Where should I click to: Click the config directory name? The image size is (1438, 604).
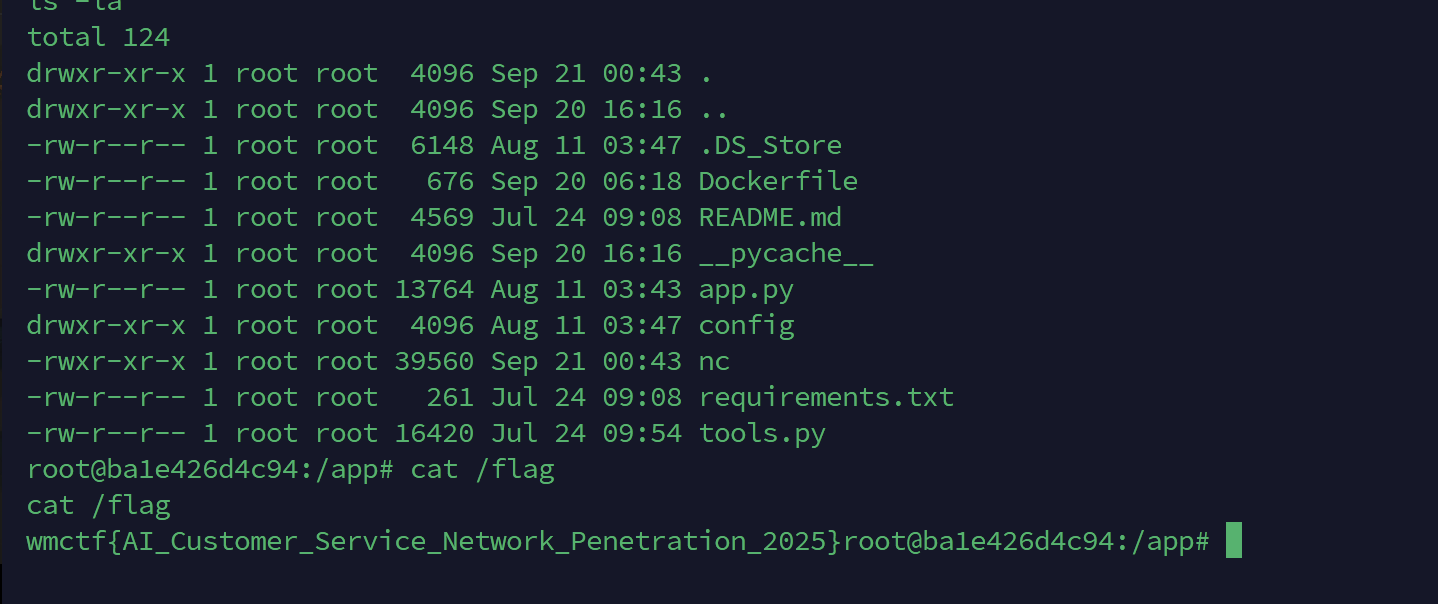click(746, 325)
